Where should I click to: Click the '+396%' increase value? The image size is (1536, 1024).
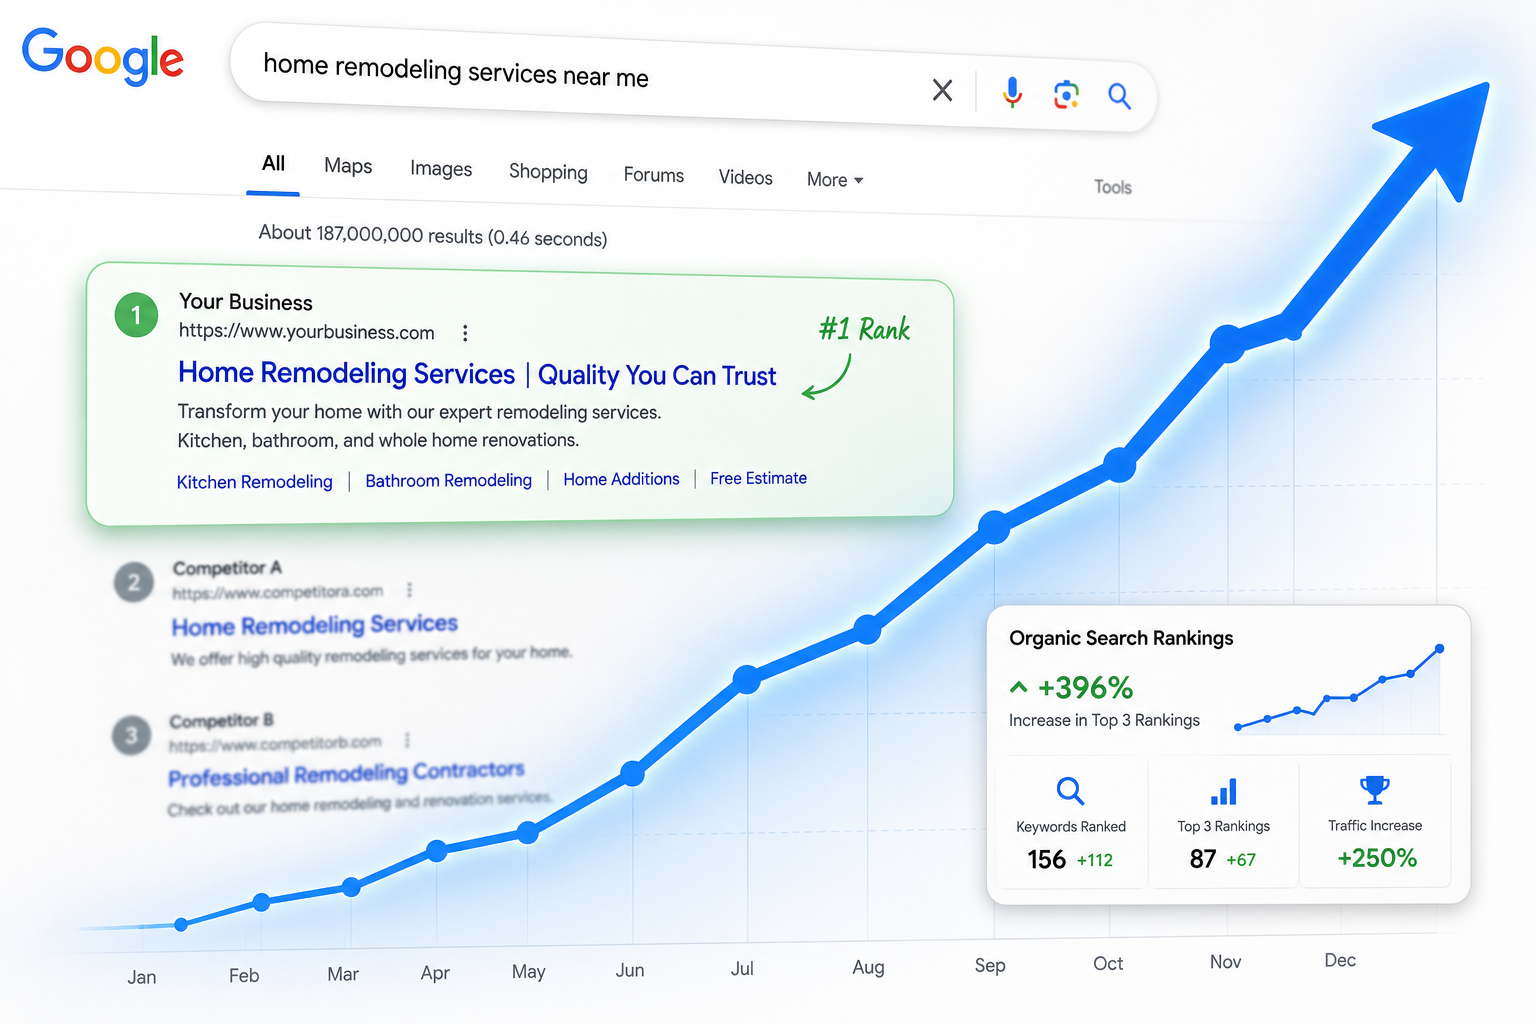tap(1085, 688)
